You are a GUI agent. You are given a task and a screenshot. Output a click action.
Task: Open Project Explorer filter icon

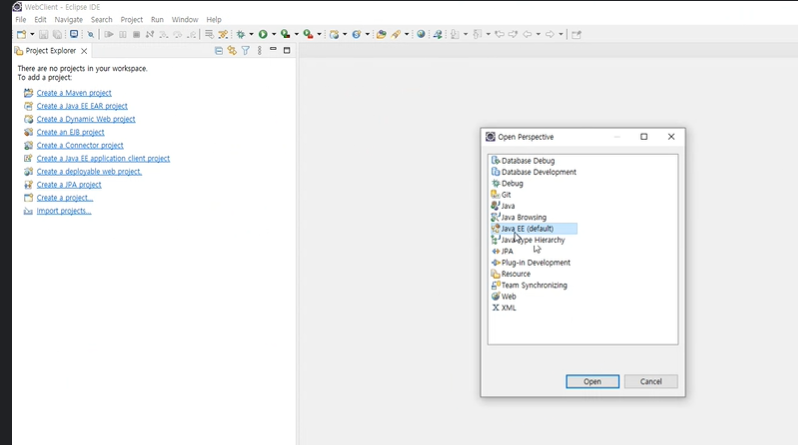pos(246,50)
